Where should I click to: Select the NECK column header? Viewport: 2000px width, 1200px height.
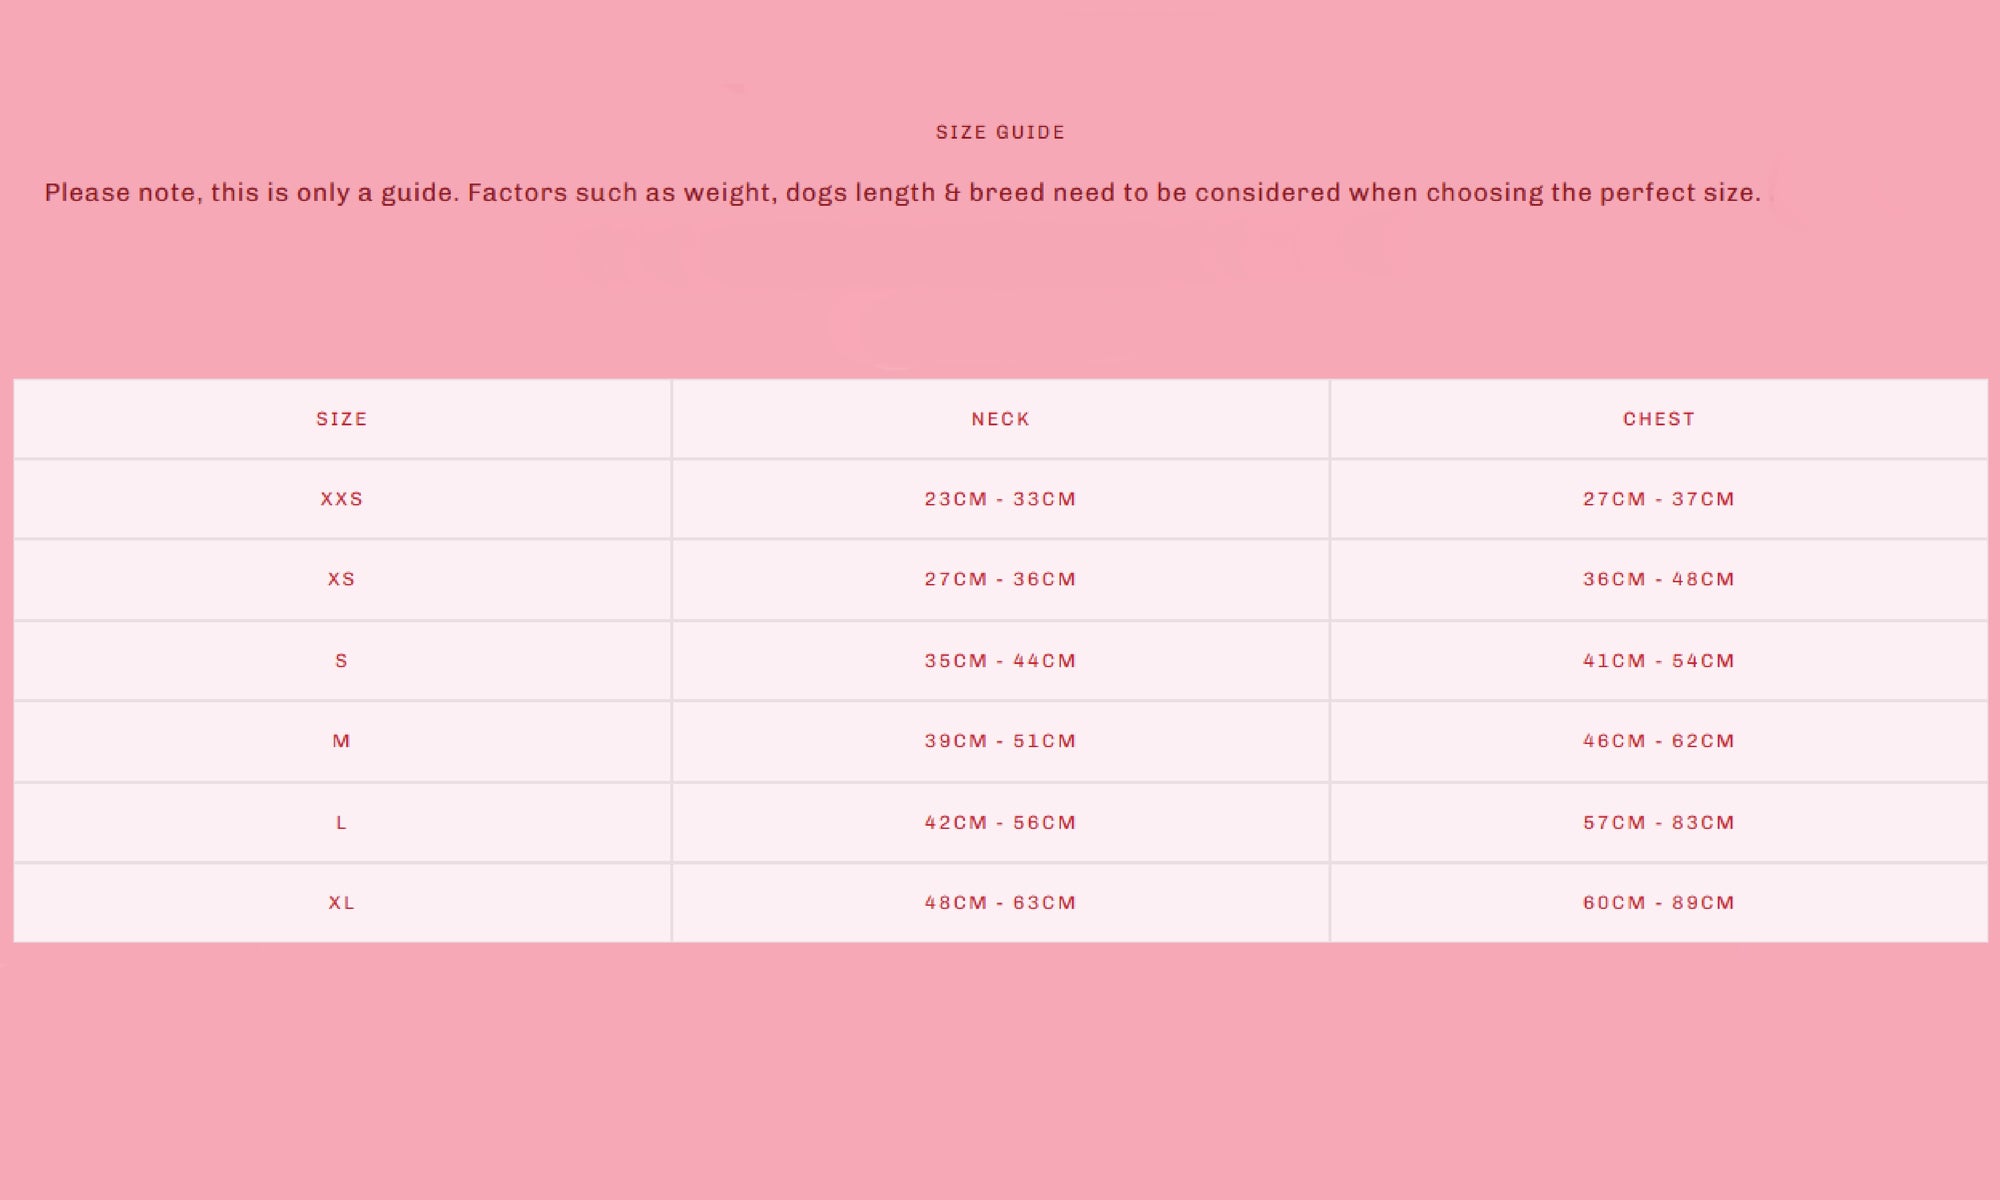point(1000,419)
